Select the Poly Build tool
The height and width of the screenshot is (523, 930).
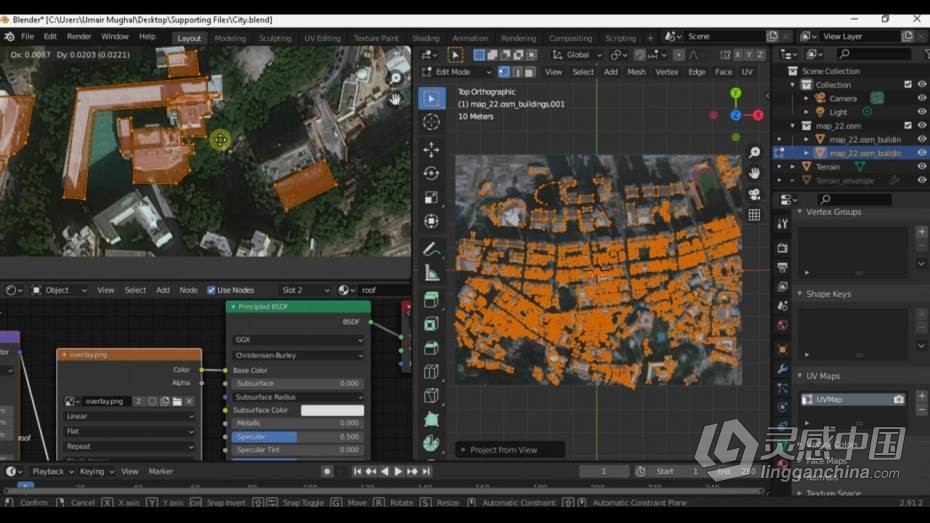(x=432, y=420)
